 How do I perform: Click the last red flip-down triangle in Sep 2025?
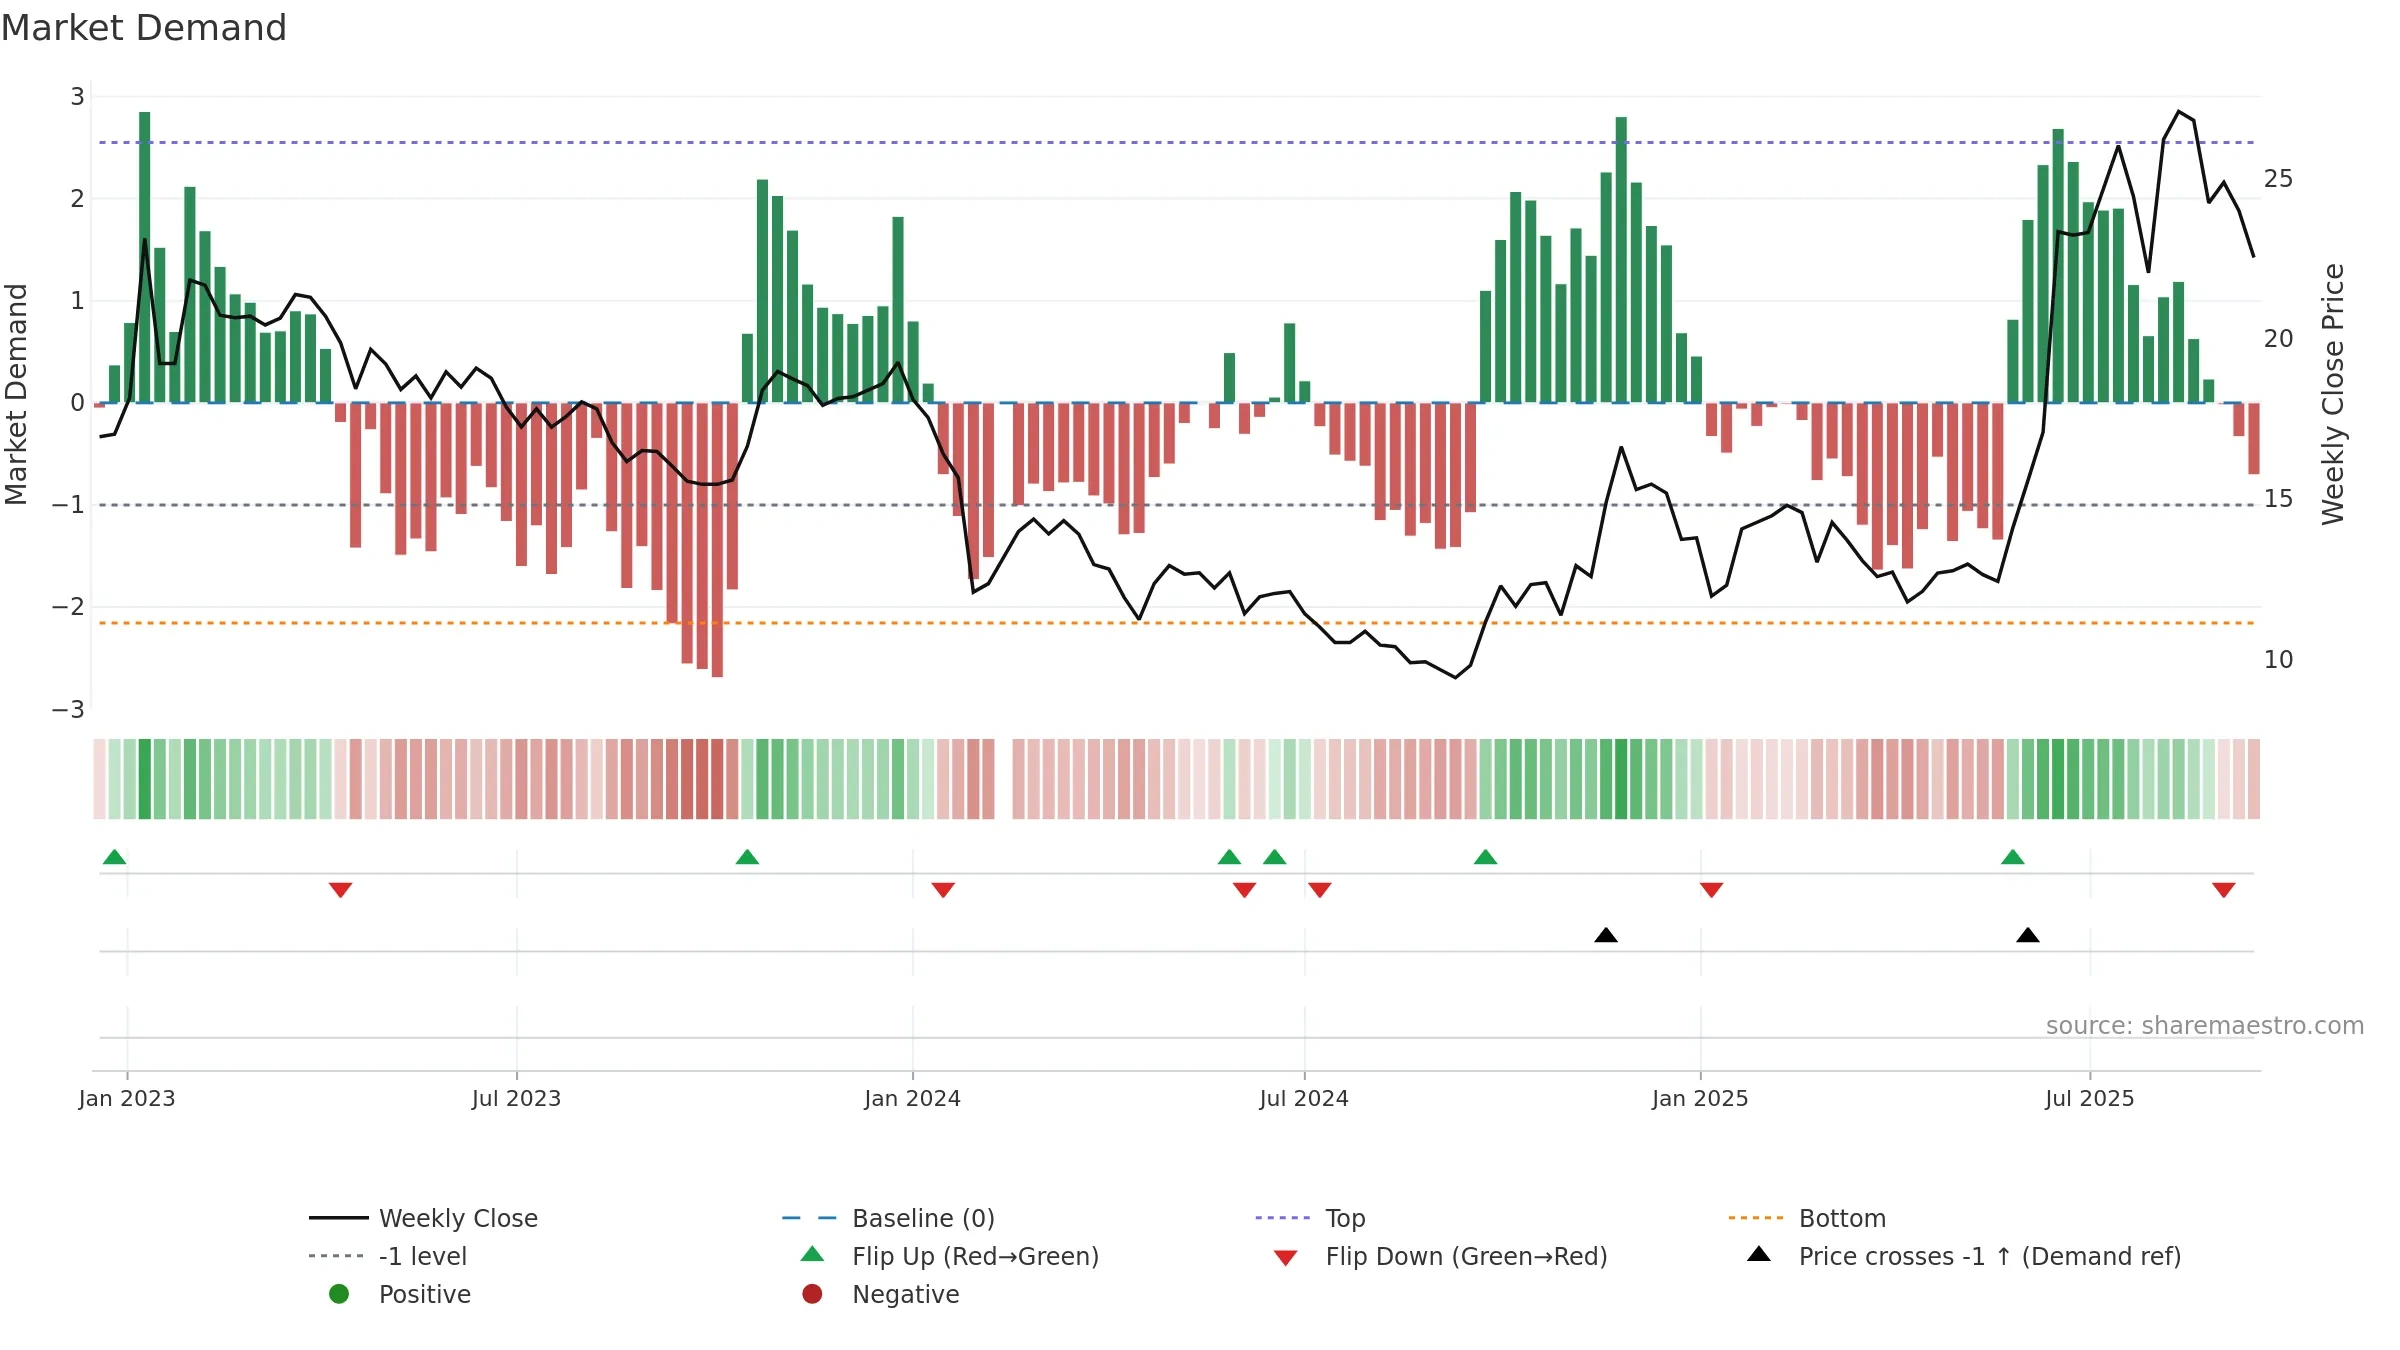(x=2224, y=890)
